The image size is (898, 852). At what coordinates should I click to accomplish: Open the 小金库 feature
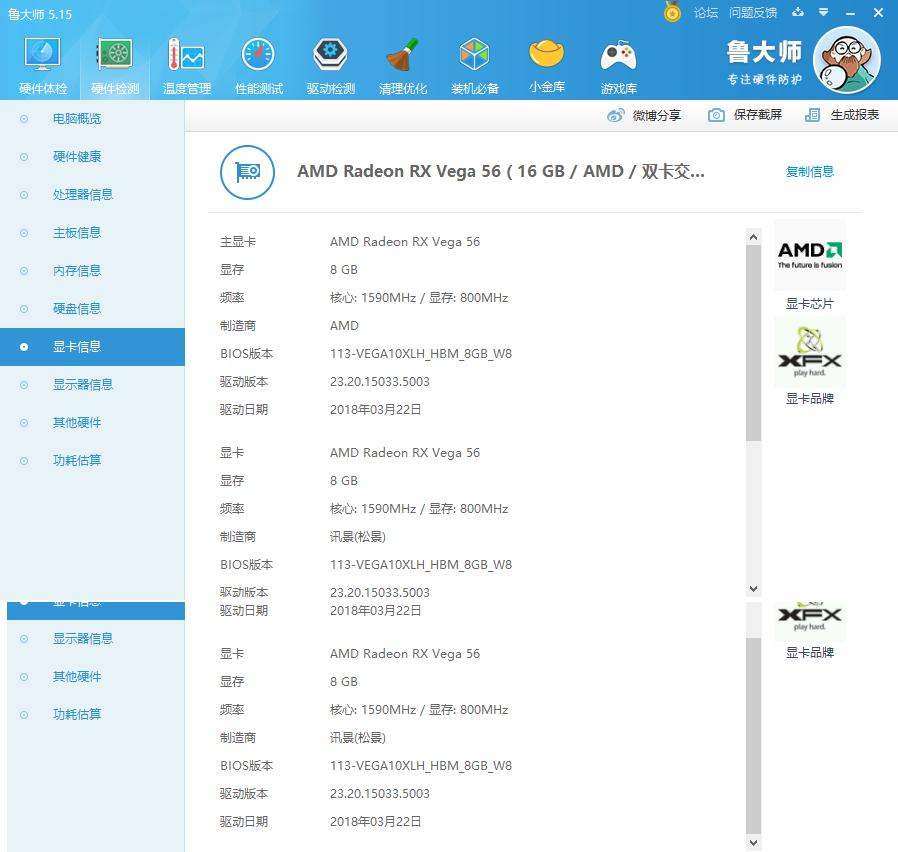pos(546,62)
